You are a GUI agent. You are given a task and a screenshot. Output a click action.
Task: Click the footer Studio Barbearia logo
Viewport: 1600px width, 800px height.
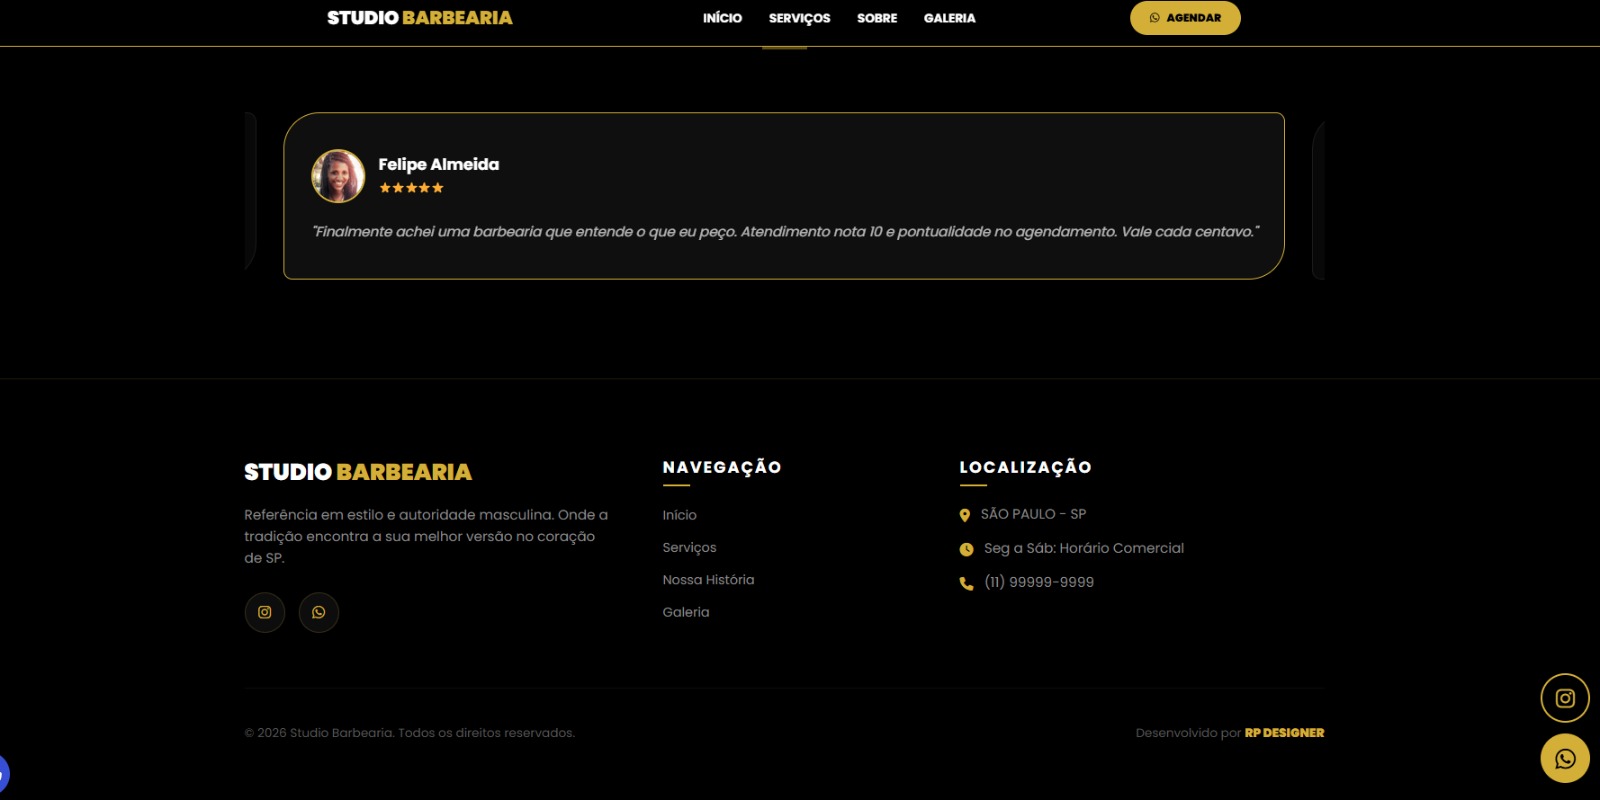[x=358, y=472]
